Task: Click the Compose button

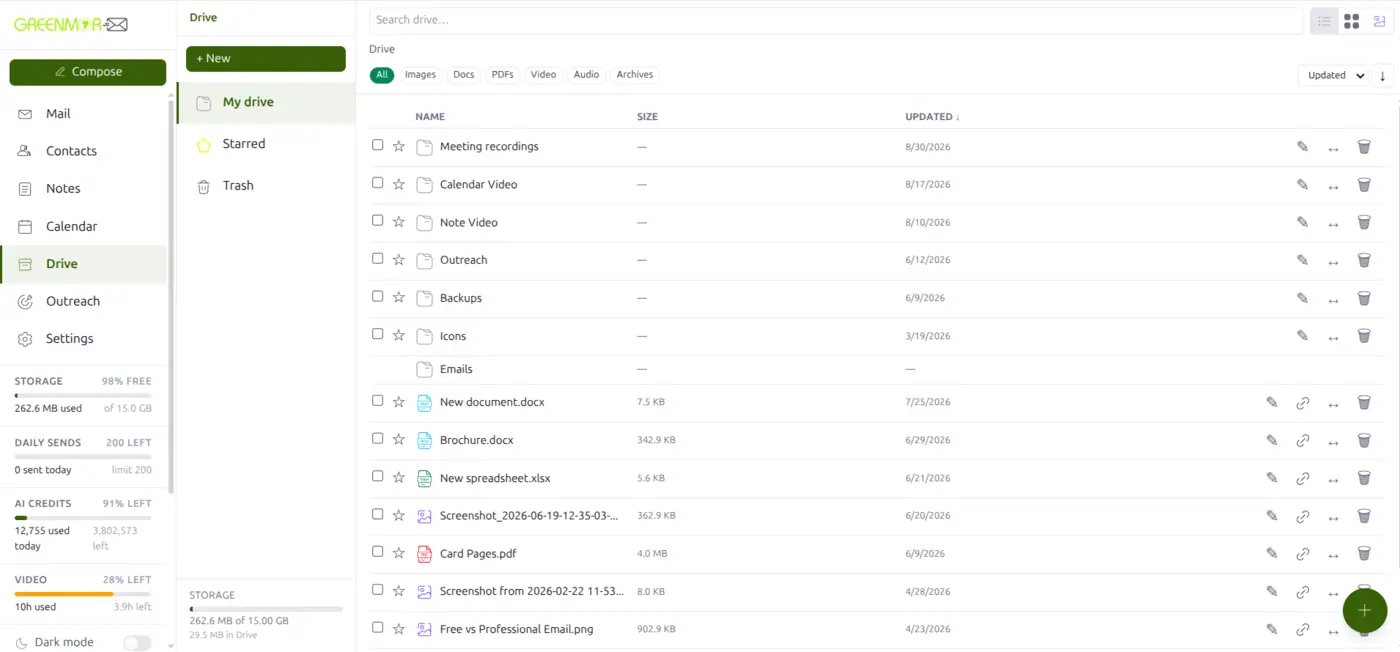Action: click(x=88, y=72)
